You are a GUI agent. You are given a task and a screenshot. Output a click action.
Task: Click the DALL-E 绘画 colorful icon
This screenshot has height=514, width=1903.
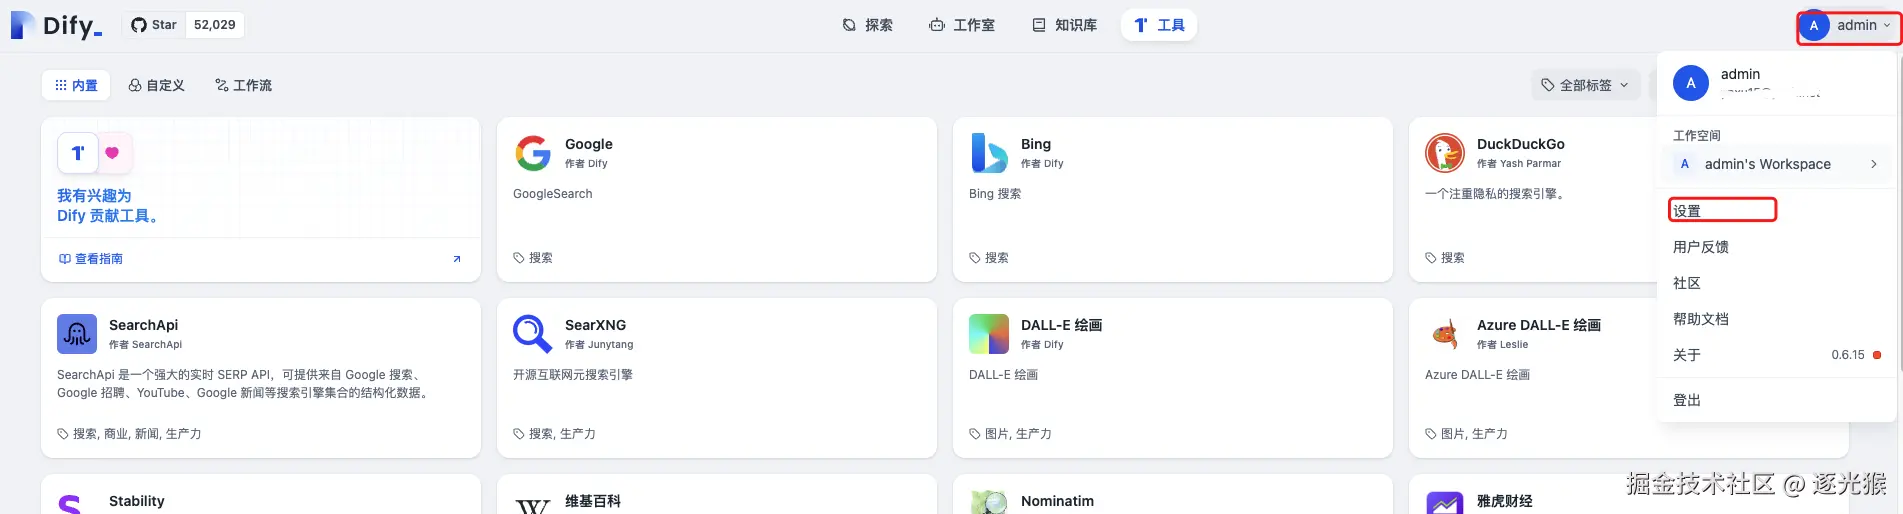[x=989, y=334]
